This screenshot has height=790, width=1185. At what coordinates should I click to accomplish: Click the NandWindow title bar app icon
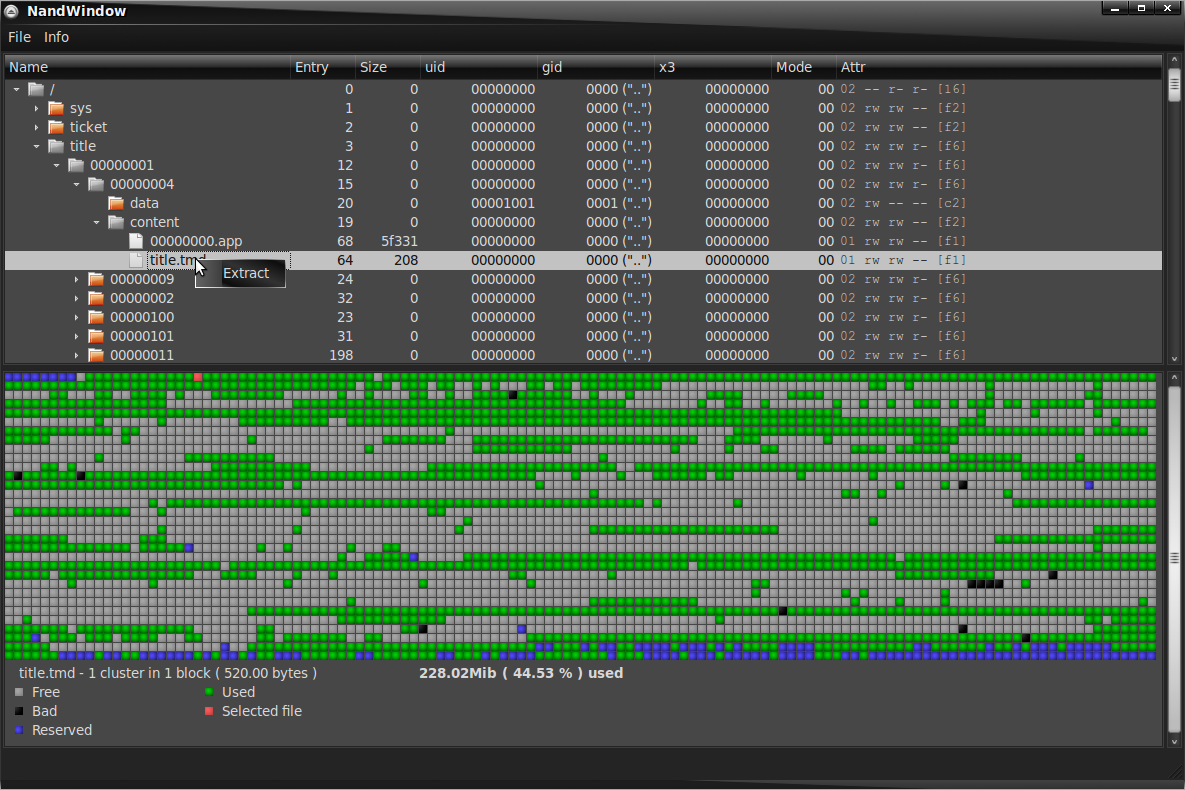coord(11,11)
